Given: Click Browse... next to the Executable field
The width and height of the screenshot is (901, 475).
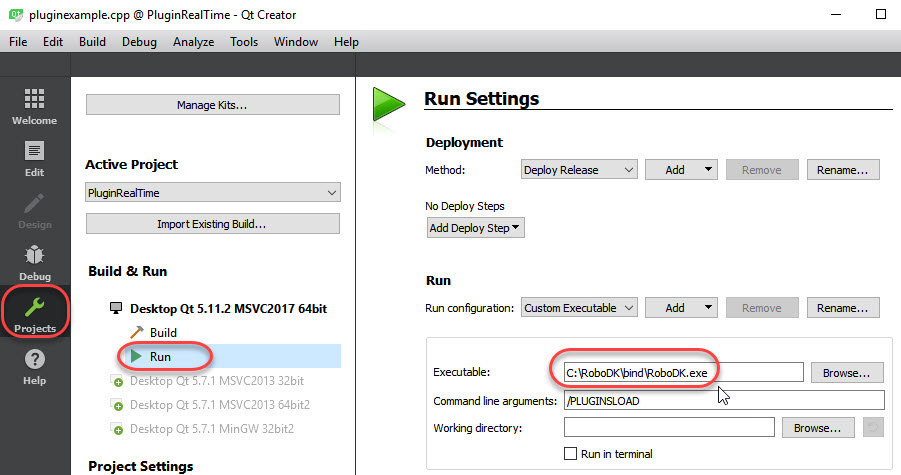Looking at the screenshot, I should (847, 373).
